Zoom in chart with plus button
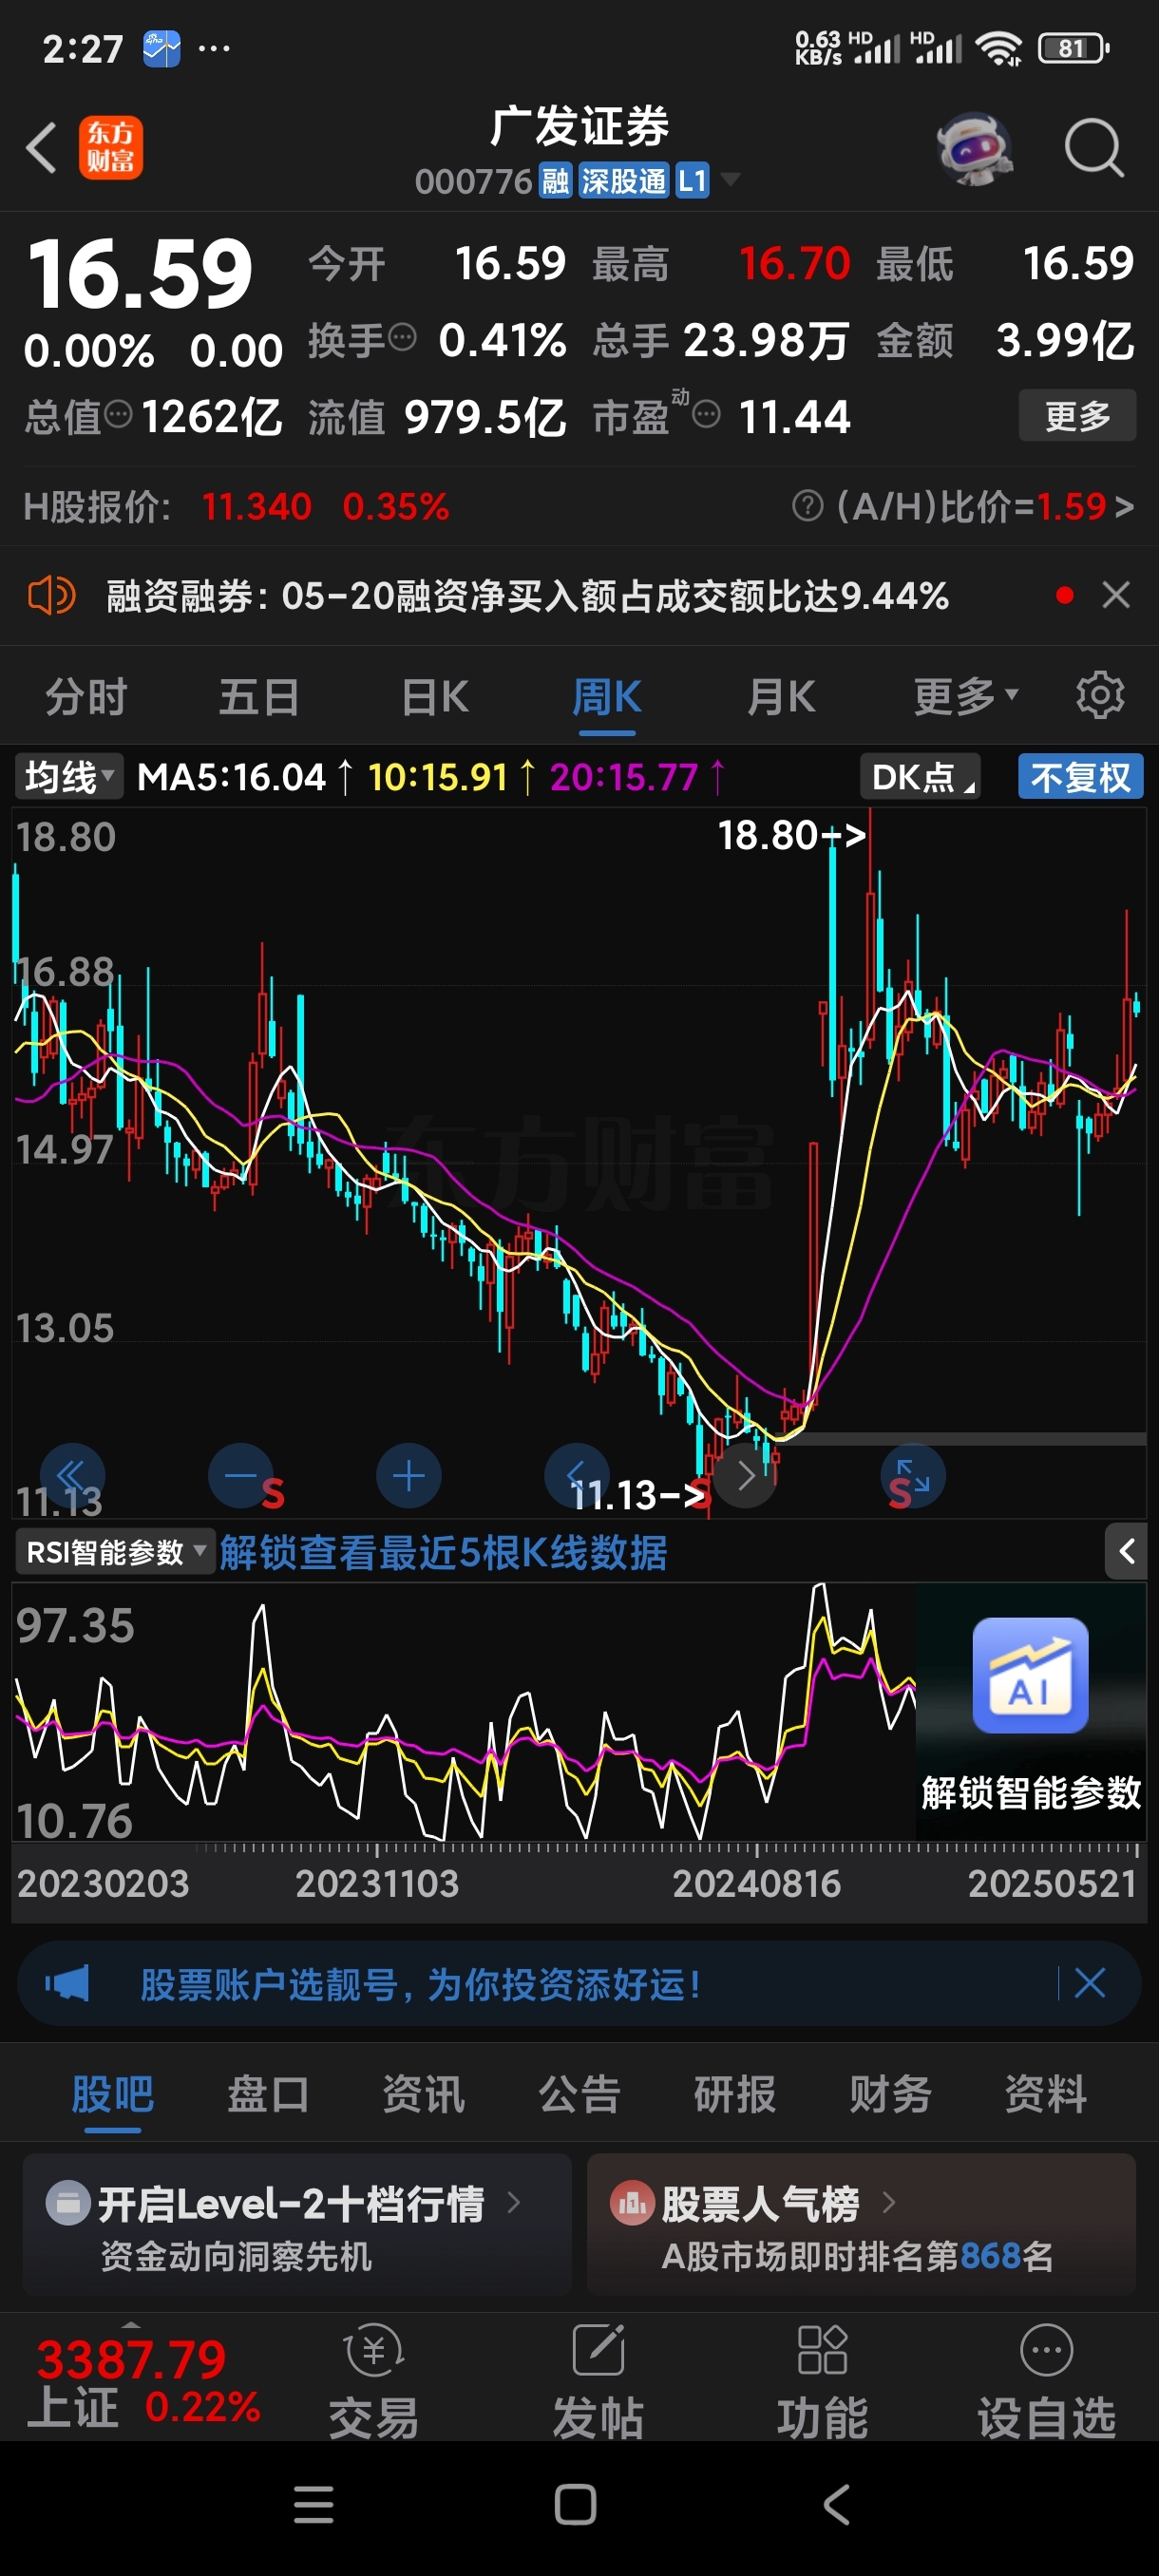 (x=408, y=1476)
